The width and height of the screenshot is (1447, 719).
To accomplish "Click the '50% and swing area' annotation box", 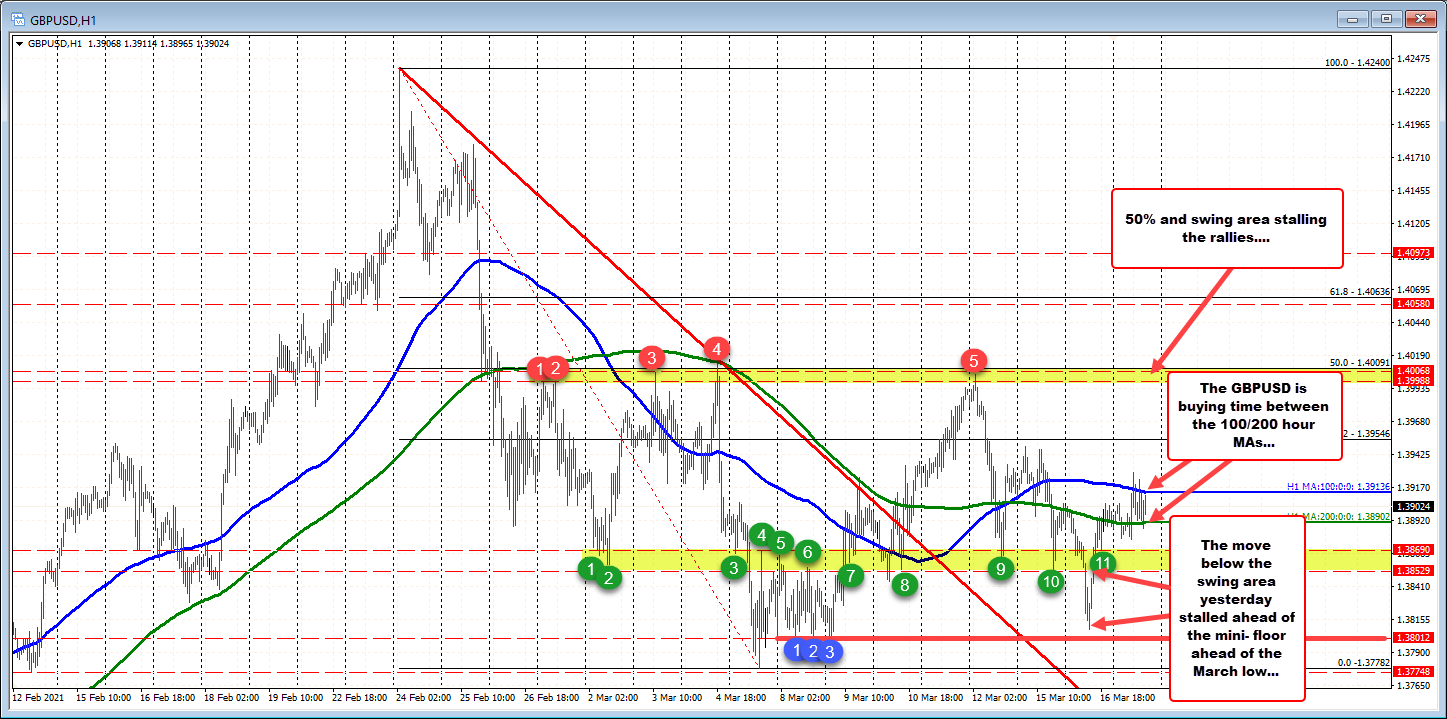I will 1226,228.
